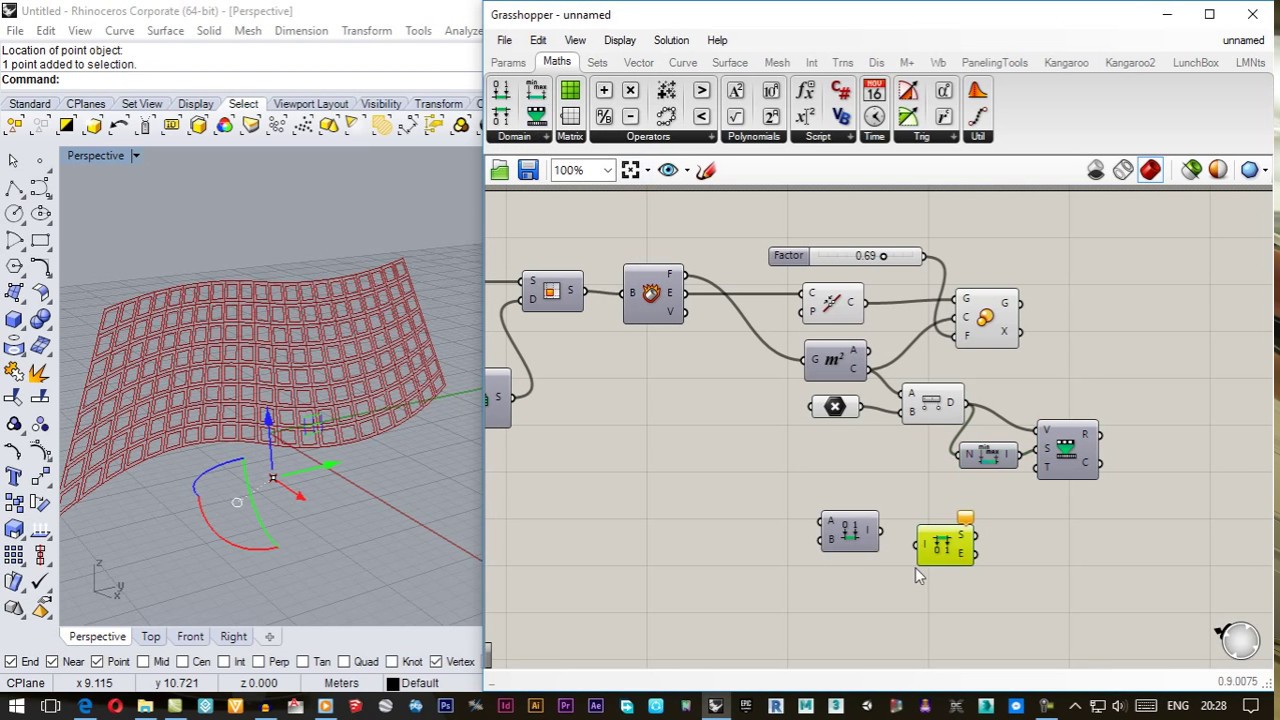Click the Meters units status field
The width and height of the screenshot is (1280, 720).
[341, 683]
